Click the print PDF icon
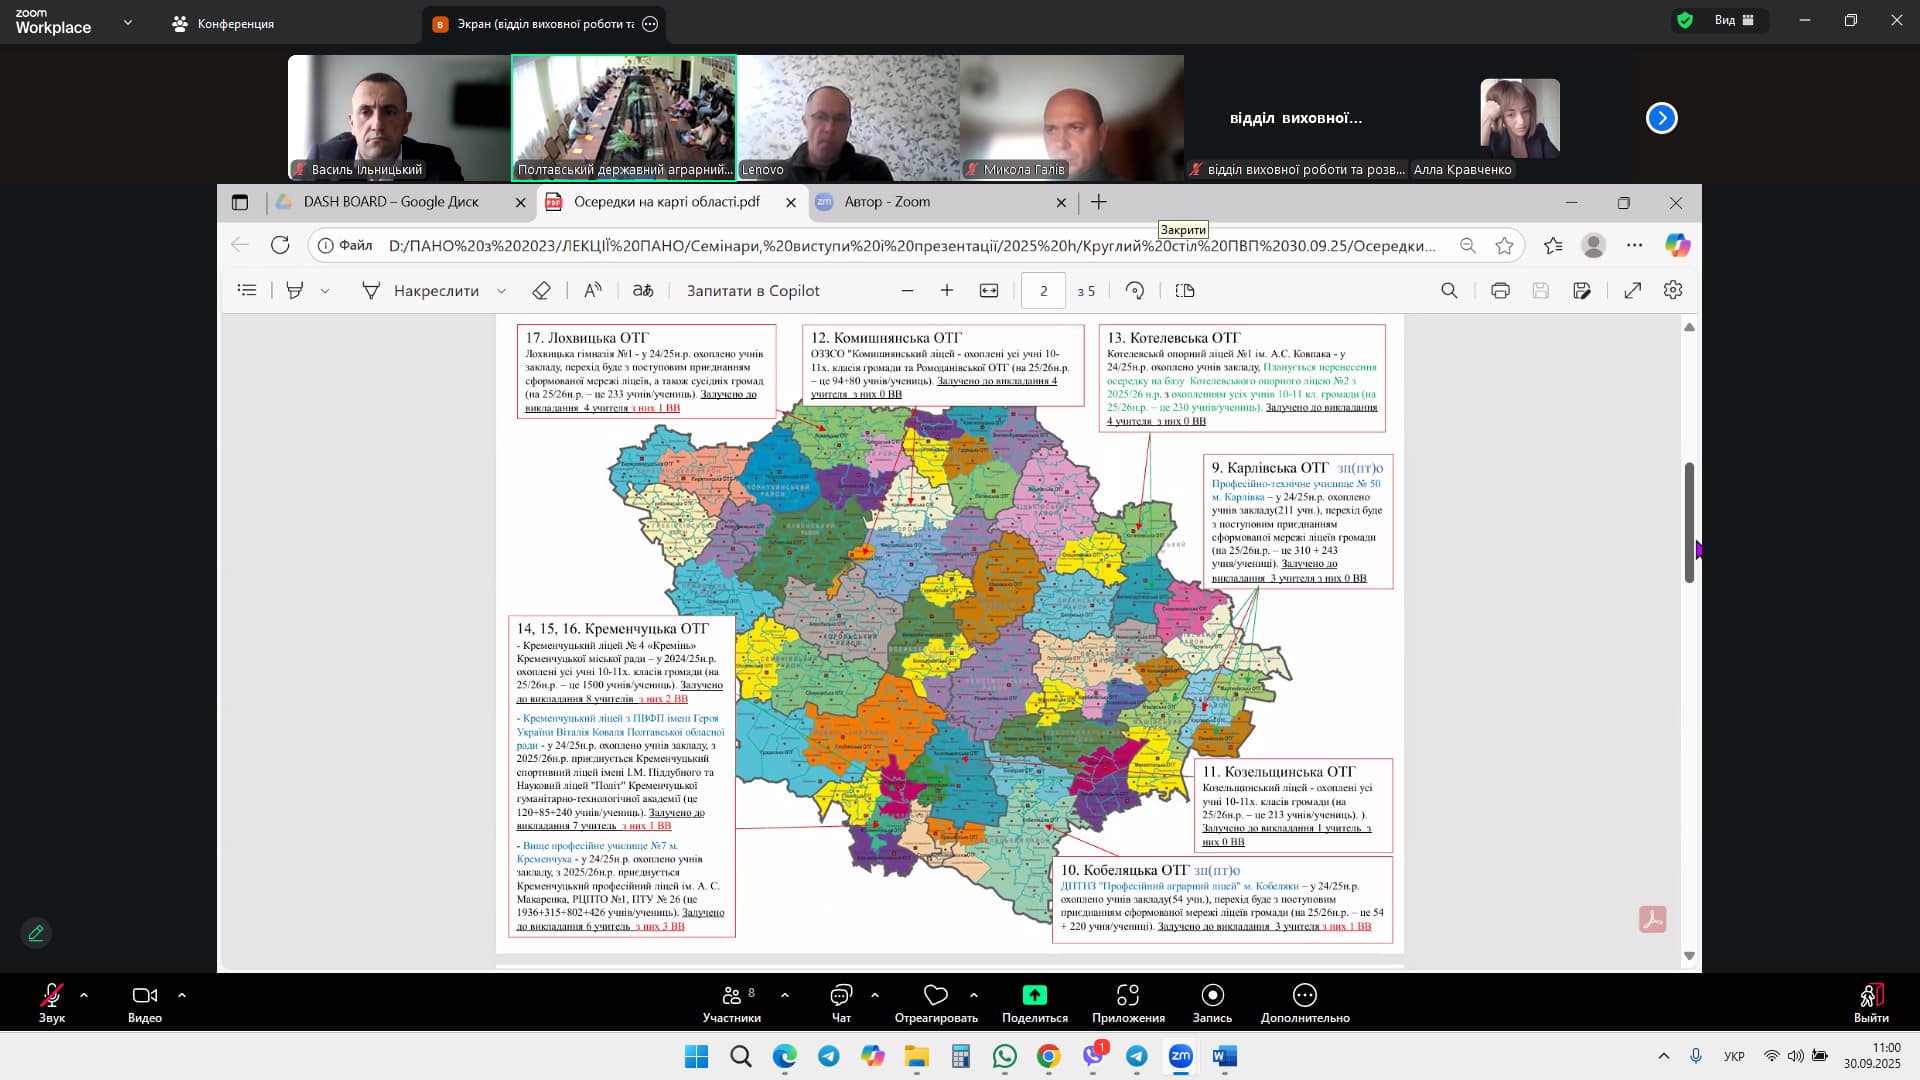Viewport: 1920px width, 1080px height. click(1500, 291)
